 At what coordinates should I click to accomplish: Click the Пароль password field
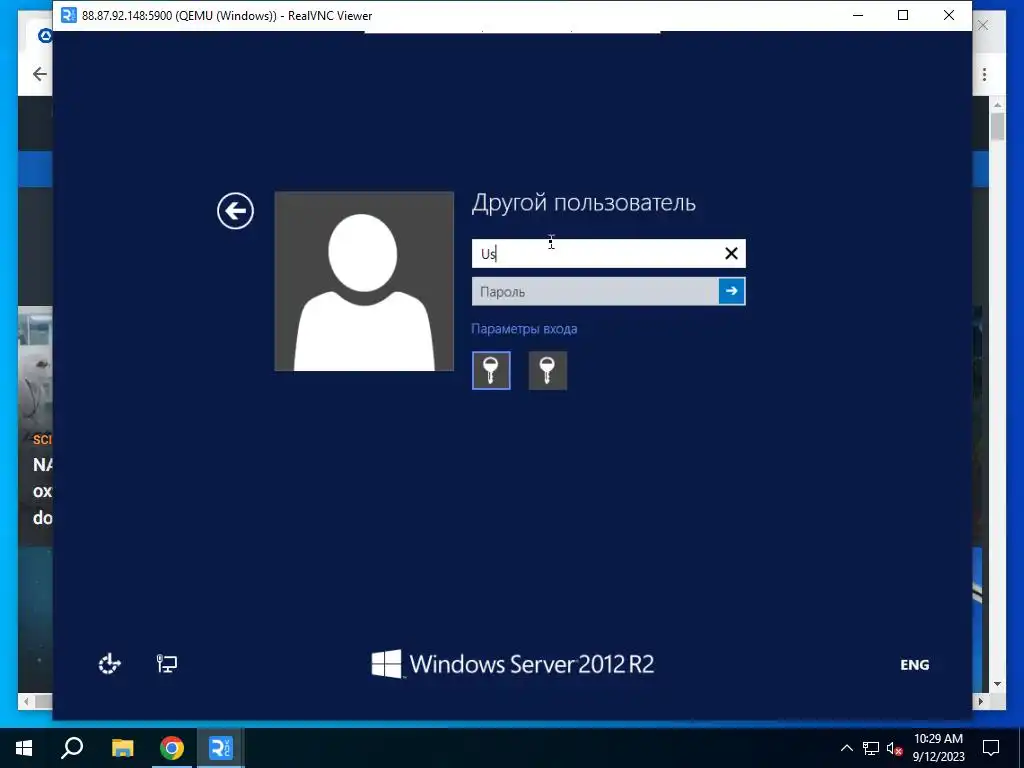pos(595,291)
